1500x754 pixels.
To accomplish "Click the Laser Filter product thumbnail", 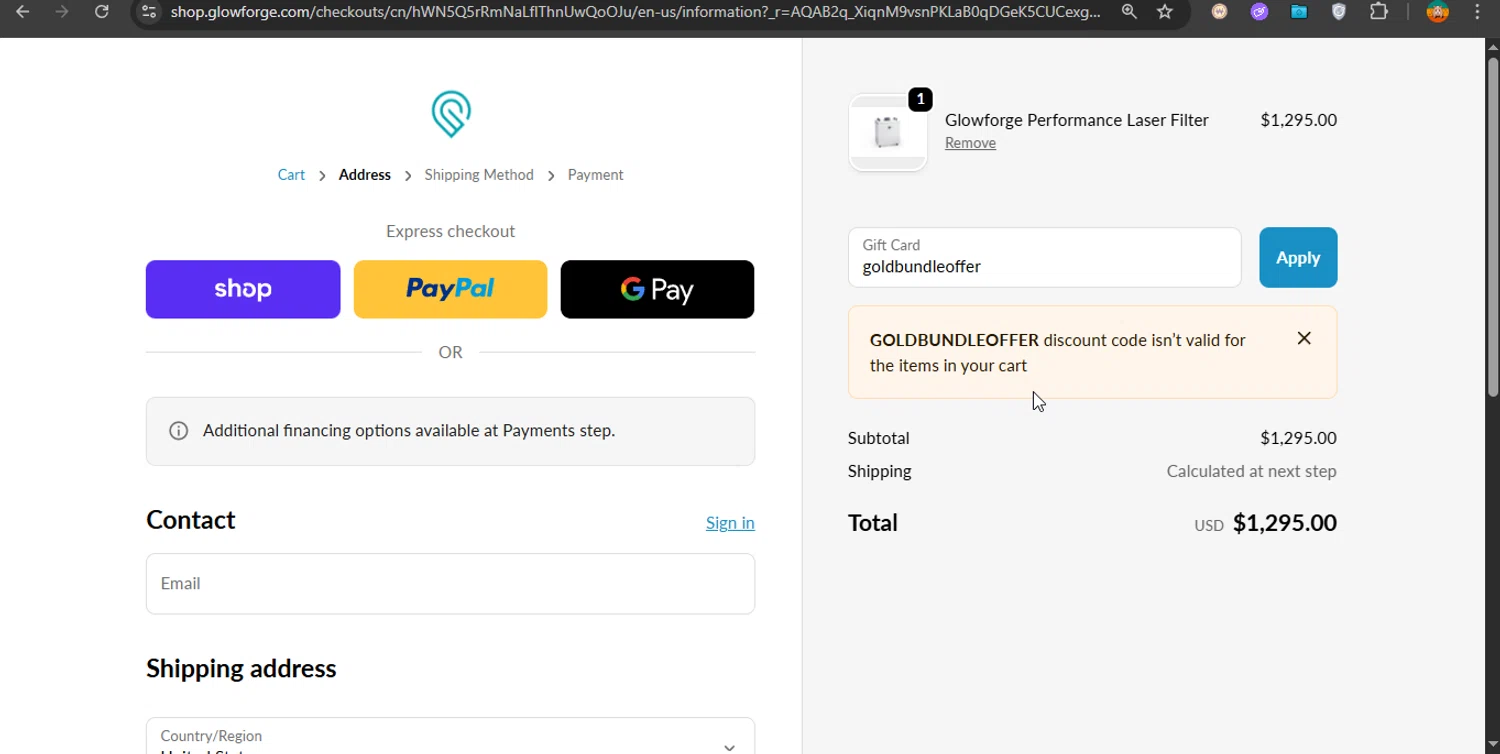I will [x=888, y=133].
